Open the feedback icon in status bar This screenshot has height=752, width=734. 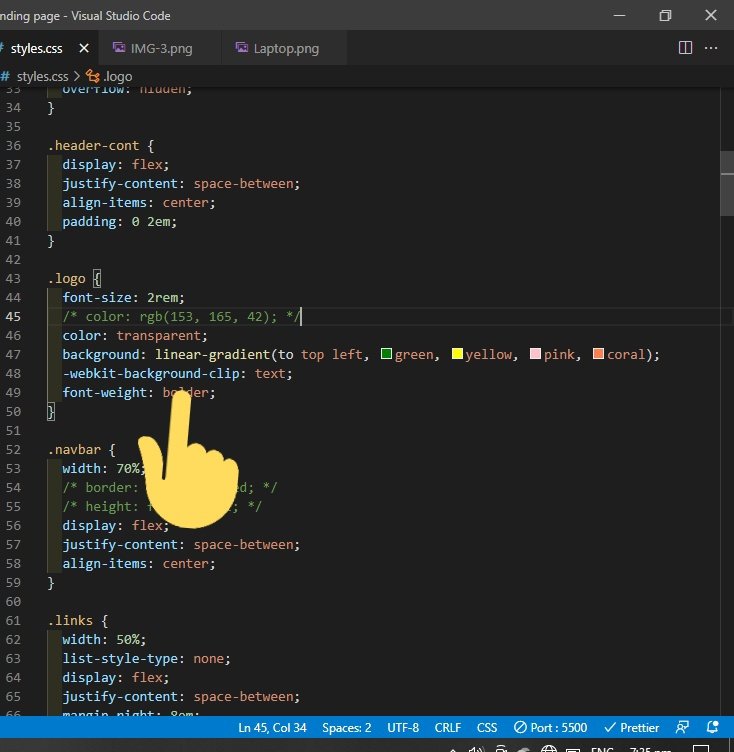coord(682,728)
